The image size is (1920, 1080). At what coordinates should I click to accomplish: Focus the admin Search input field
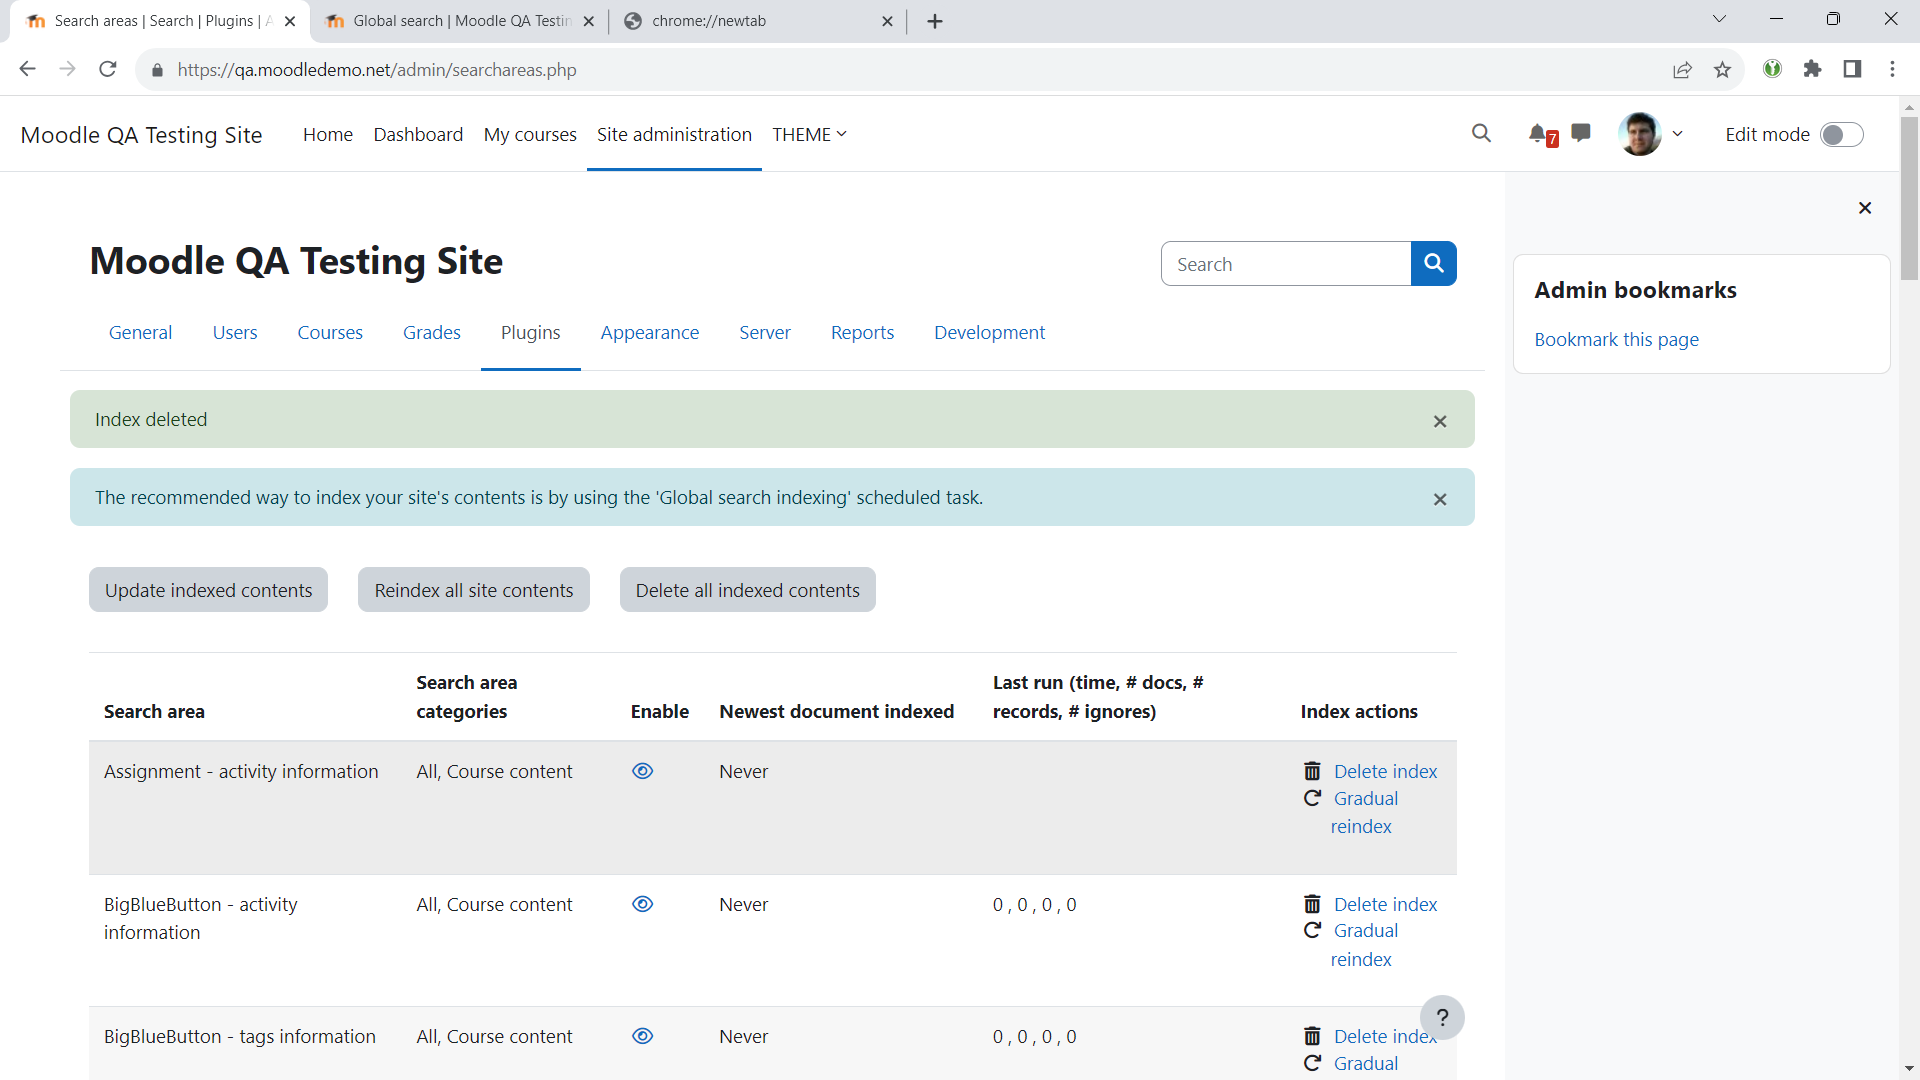tap(1286, 264)
